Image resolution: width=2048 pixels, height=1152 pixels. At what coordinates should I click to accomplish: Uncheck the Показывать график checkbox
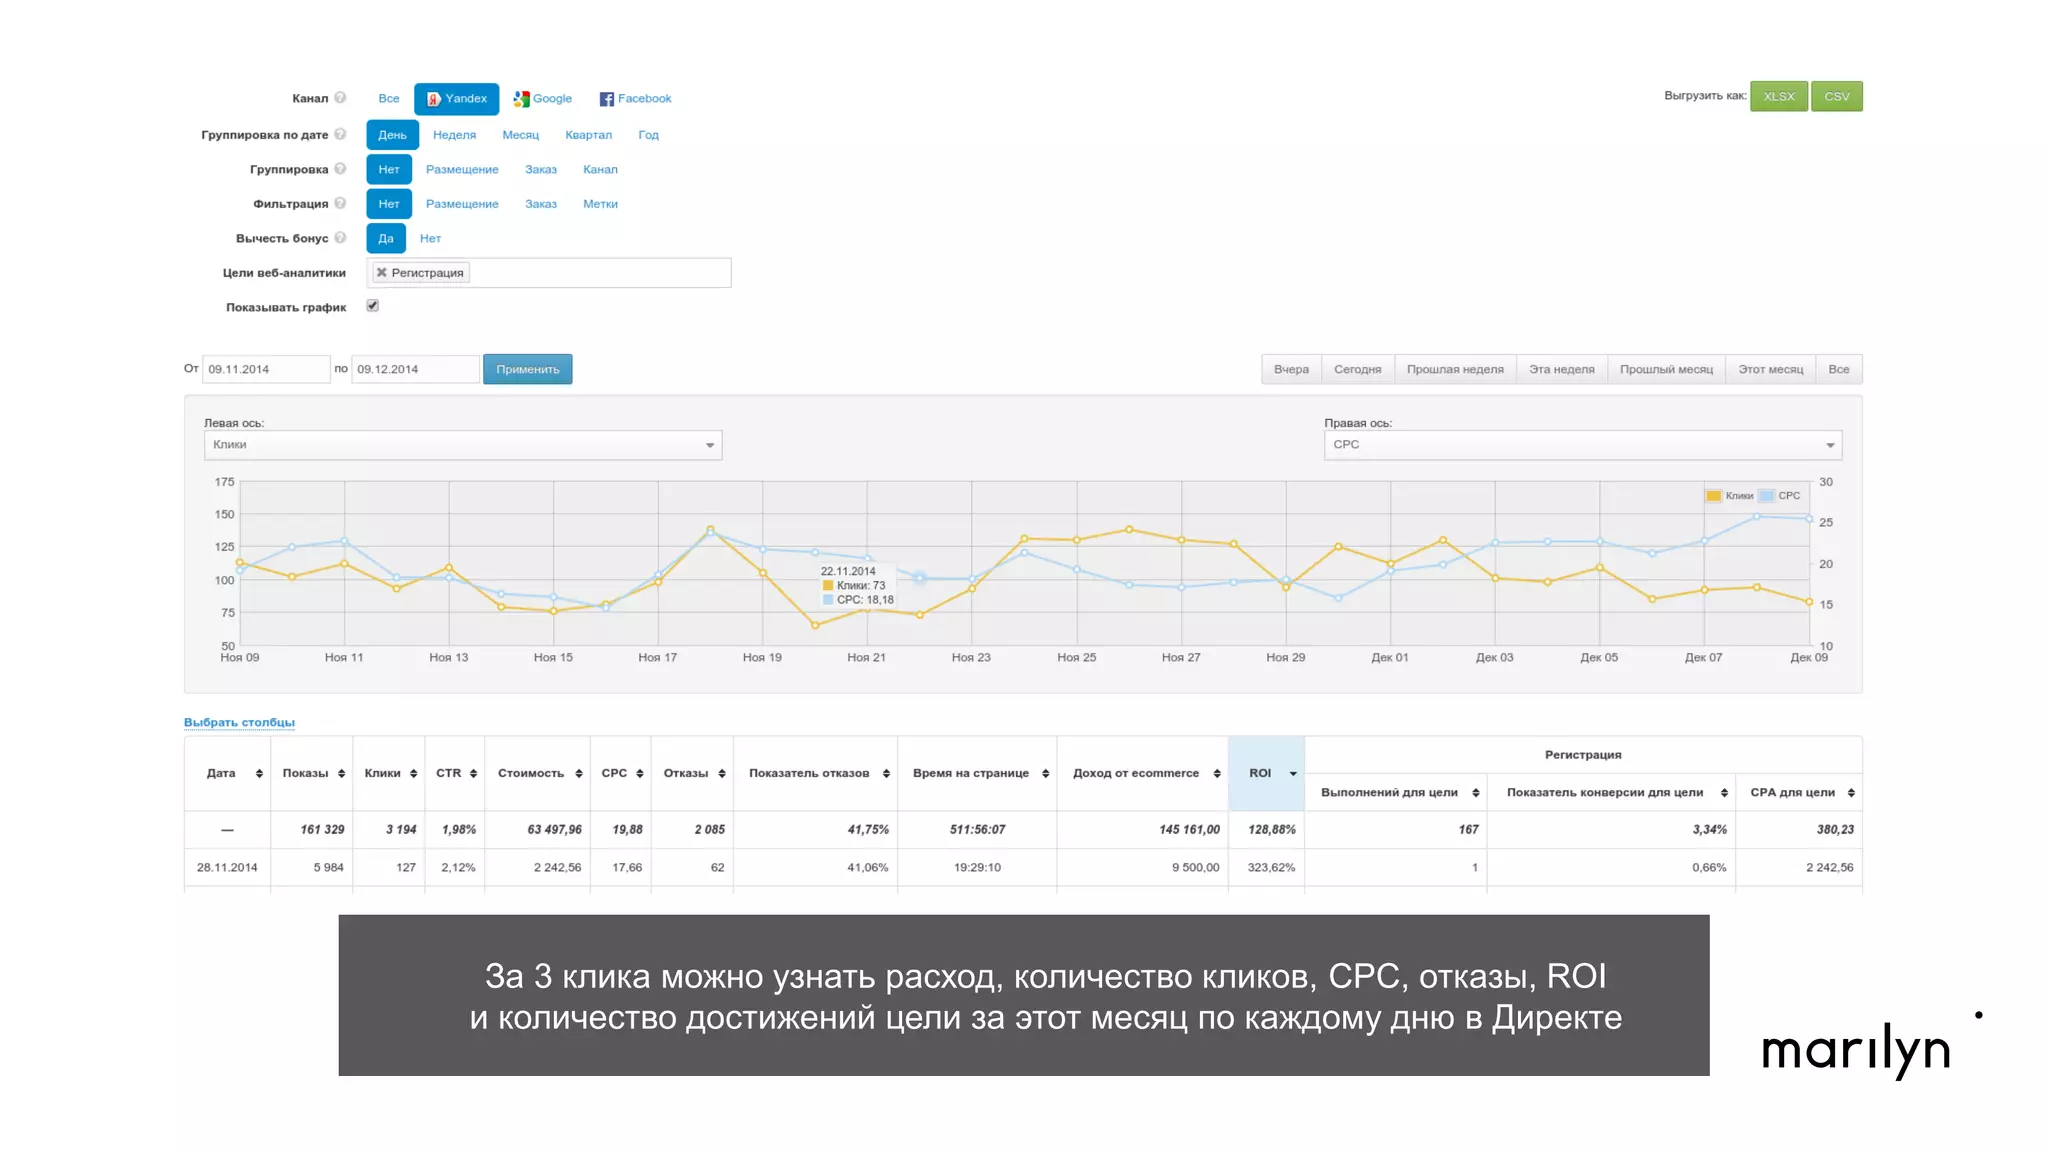pyautogui.click(x=372, y=306)
